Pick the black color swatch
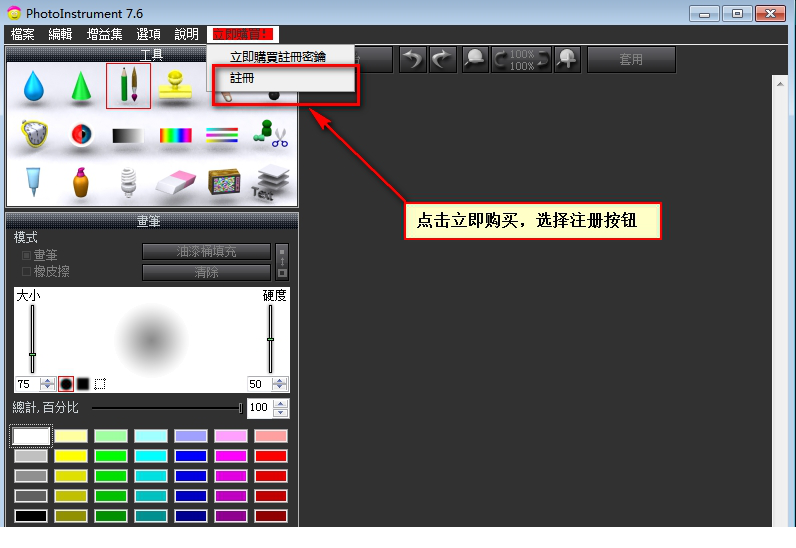The width and height of the screenshot is (796, 548). tap(31, 516)
